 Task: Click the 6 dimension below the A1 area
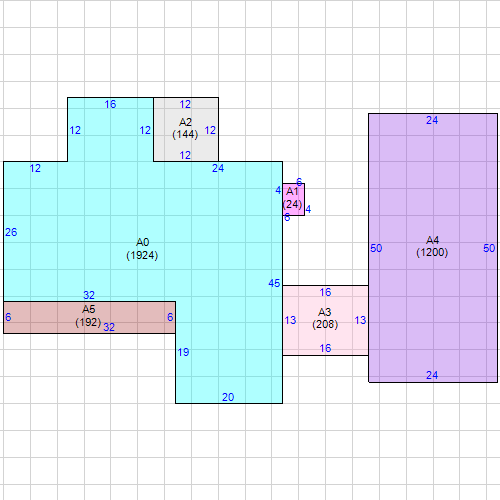pyautogui.click(x=287, y=218)
